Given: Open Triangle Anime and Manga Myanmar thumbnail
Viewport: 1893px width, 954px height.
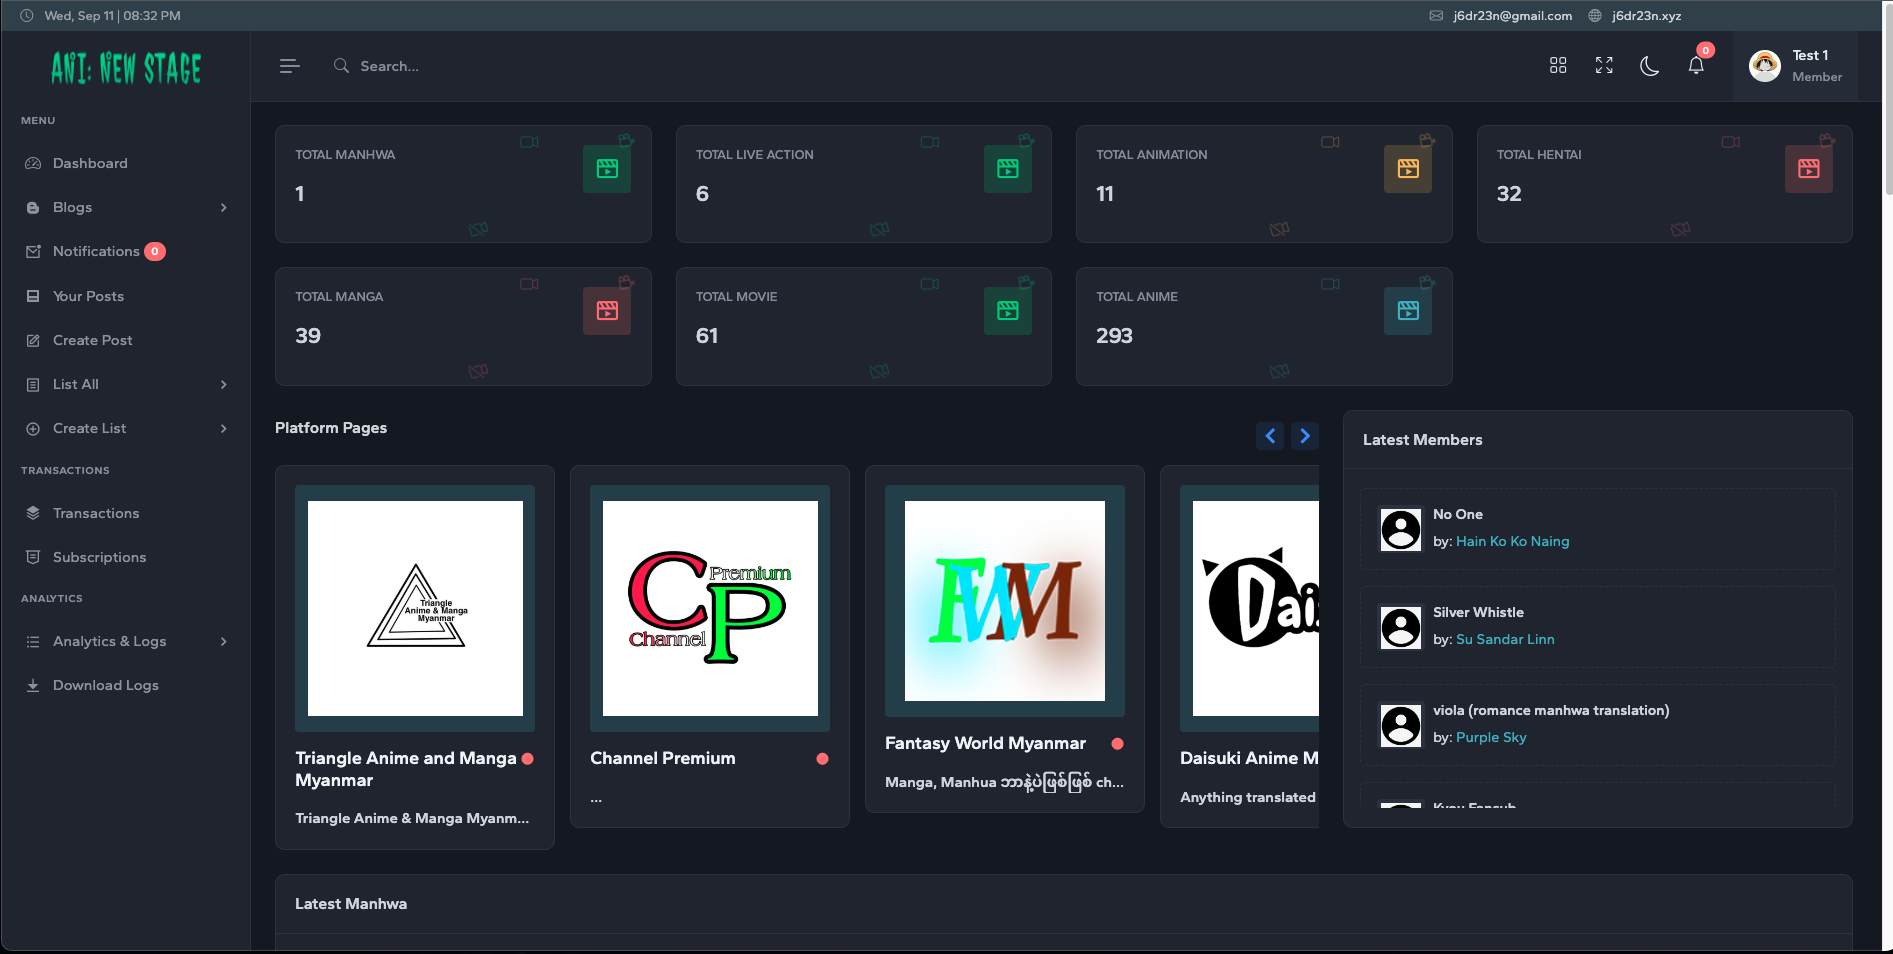Looking at the screenshot, I should (415, 608).
